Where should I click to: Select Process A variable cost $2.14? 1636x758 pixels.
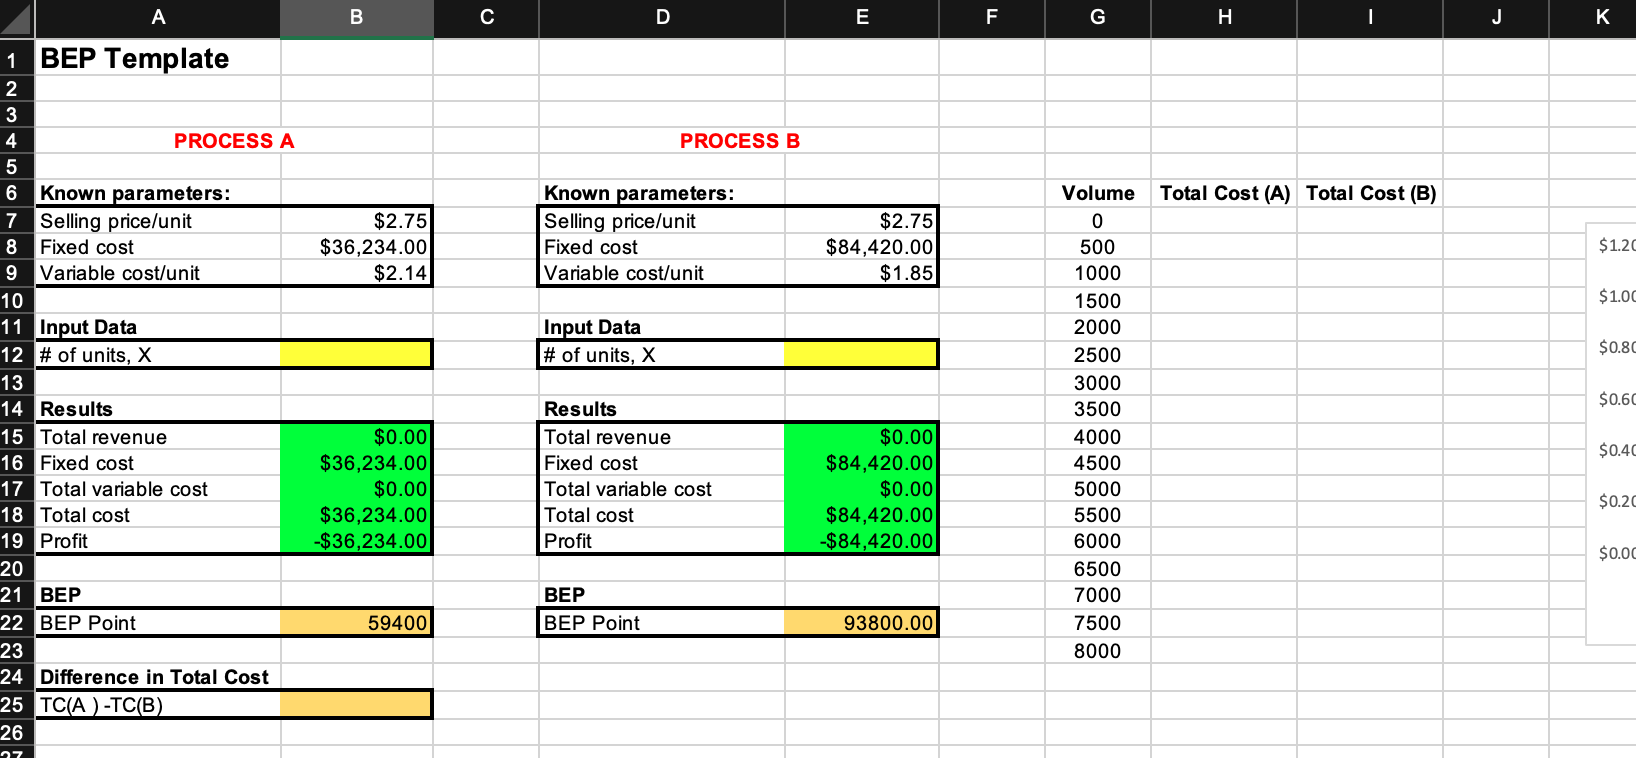(357, 273)
